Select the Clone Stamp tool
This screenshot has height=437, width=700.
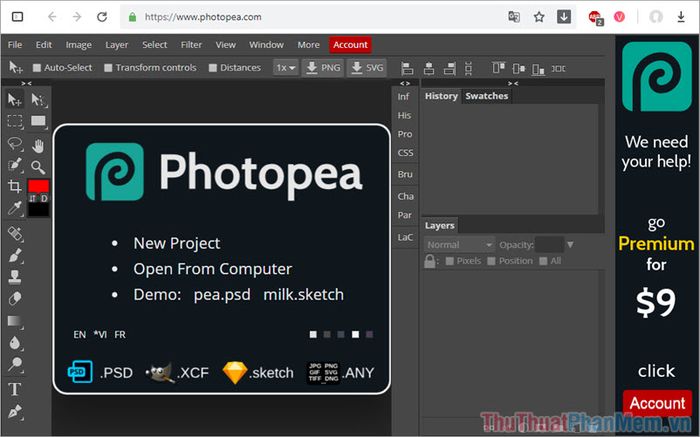click(15, 277)
